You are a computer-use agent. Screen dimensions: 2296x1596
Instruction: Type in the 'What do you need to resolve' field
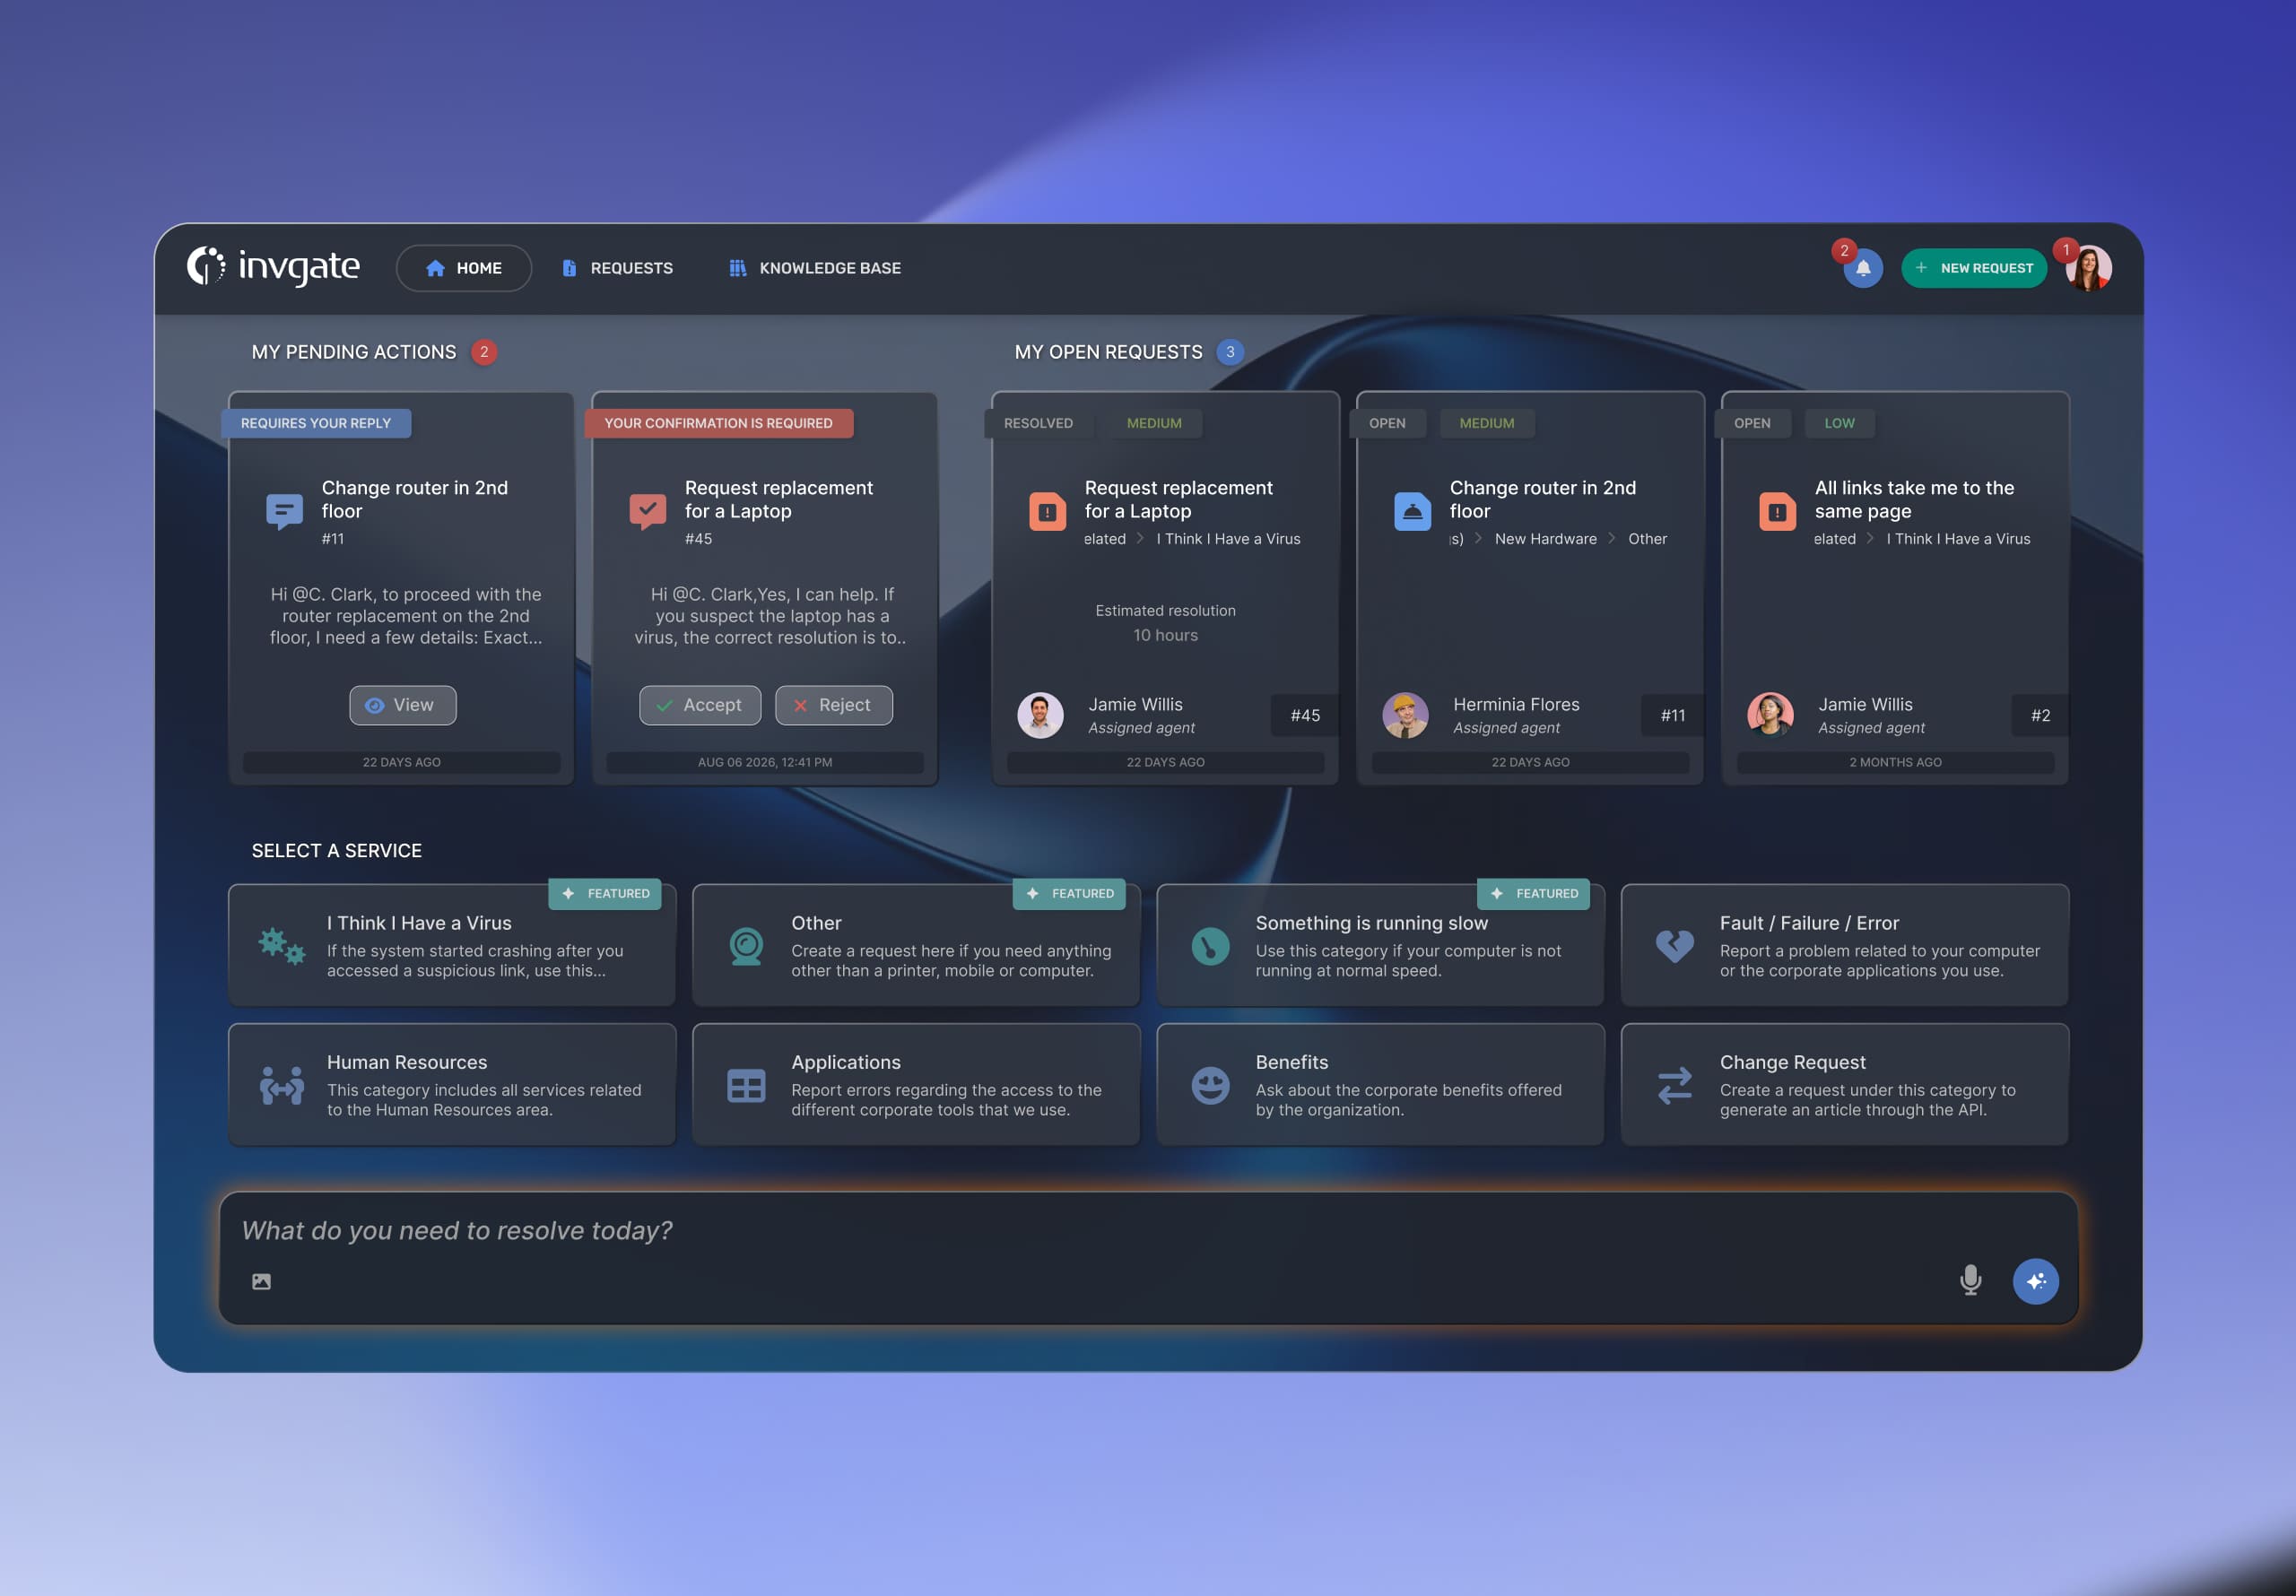1147,1258
